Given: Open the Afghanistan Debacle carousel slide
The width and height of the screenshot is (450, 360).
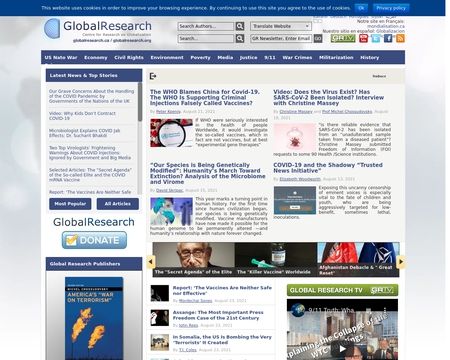Looking at the screenshot, I should point(358,260).
